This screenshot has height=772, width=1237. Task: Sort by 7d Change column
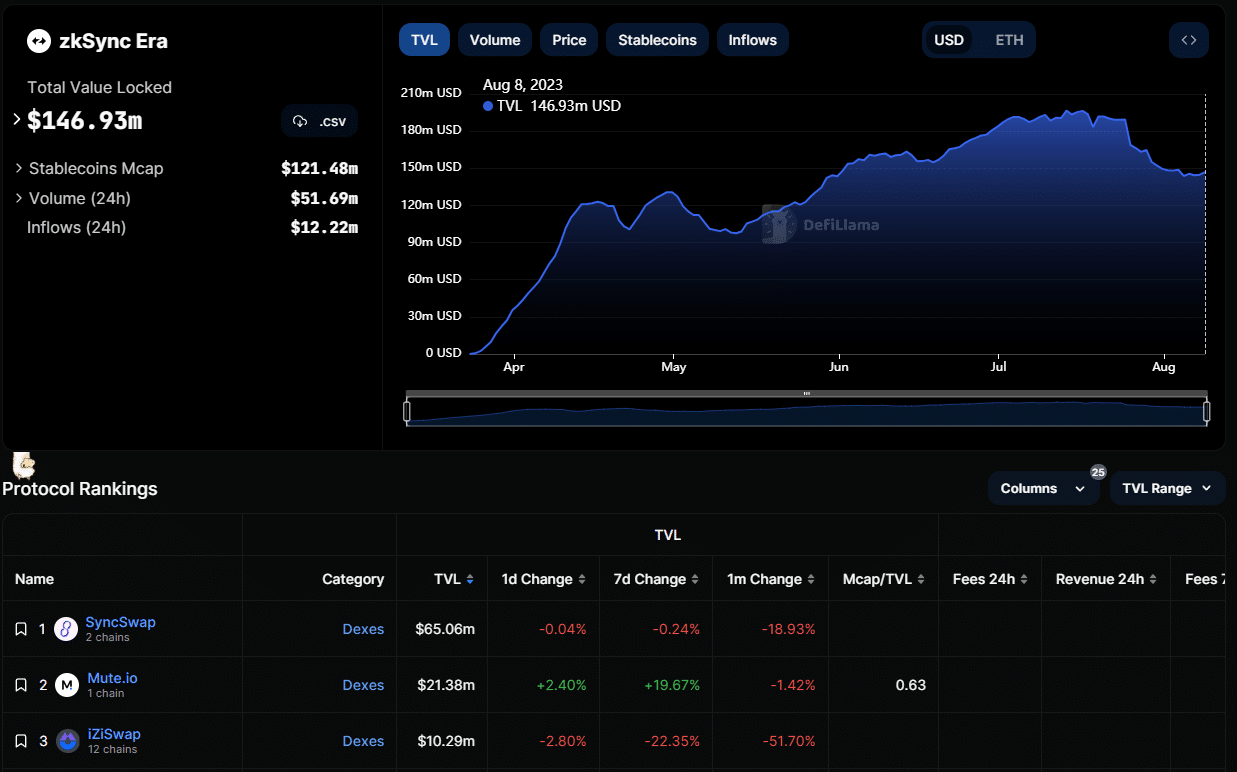[695, 579]
